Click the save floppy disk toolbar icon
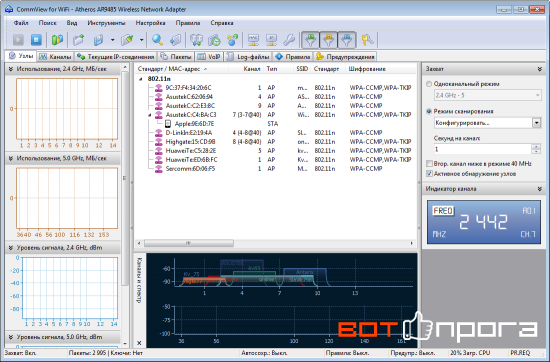Viewport: 550px width, 362px height. [x=98, y=40]
